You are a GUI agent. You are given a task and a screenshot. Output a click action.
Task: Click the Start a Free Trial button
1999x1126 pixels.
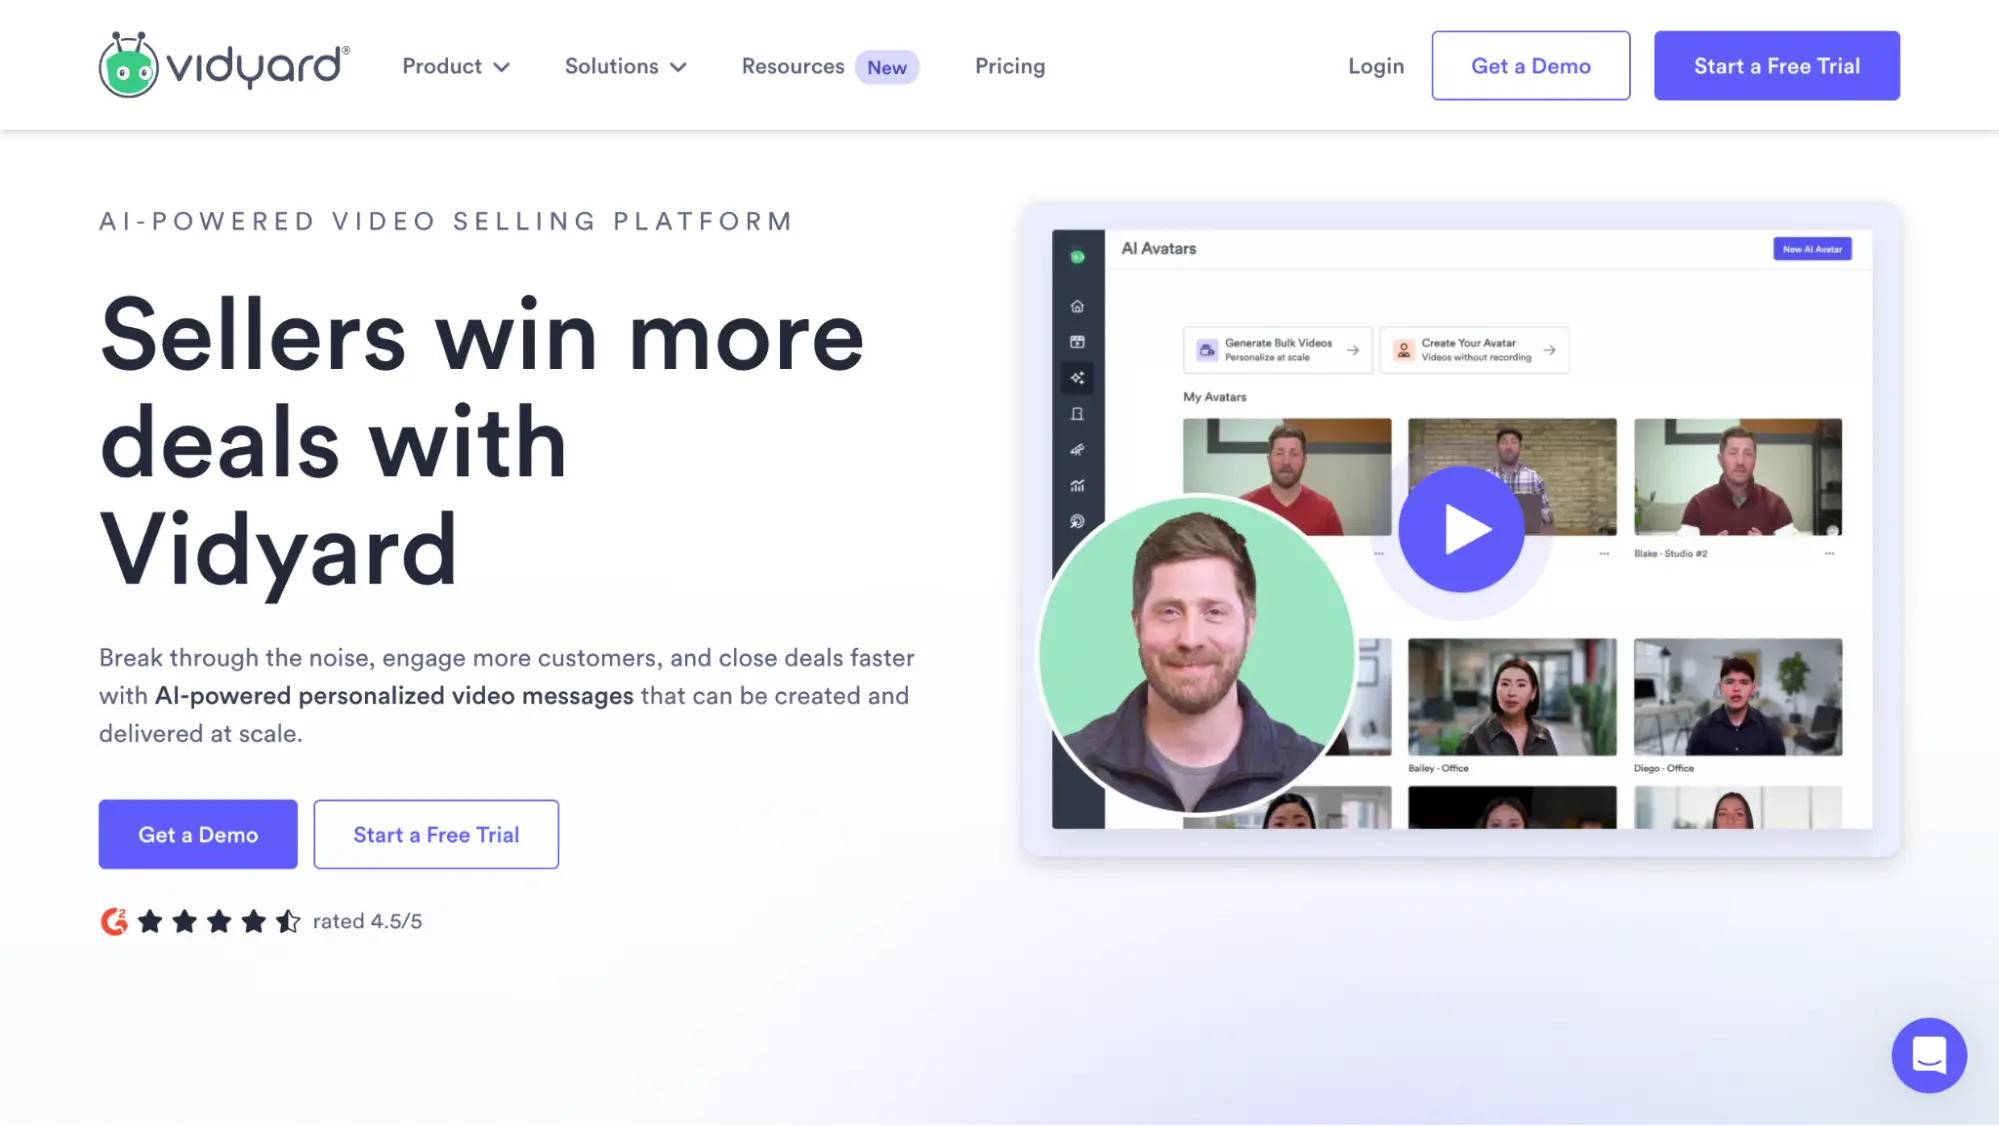tap(1777, 65)
